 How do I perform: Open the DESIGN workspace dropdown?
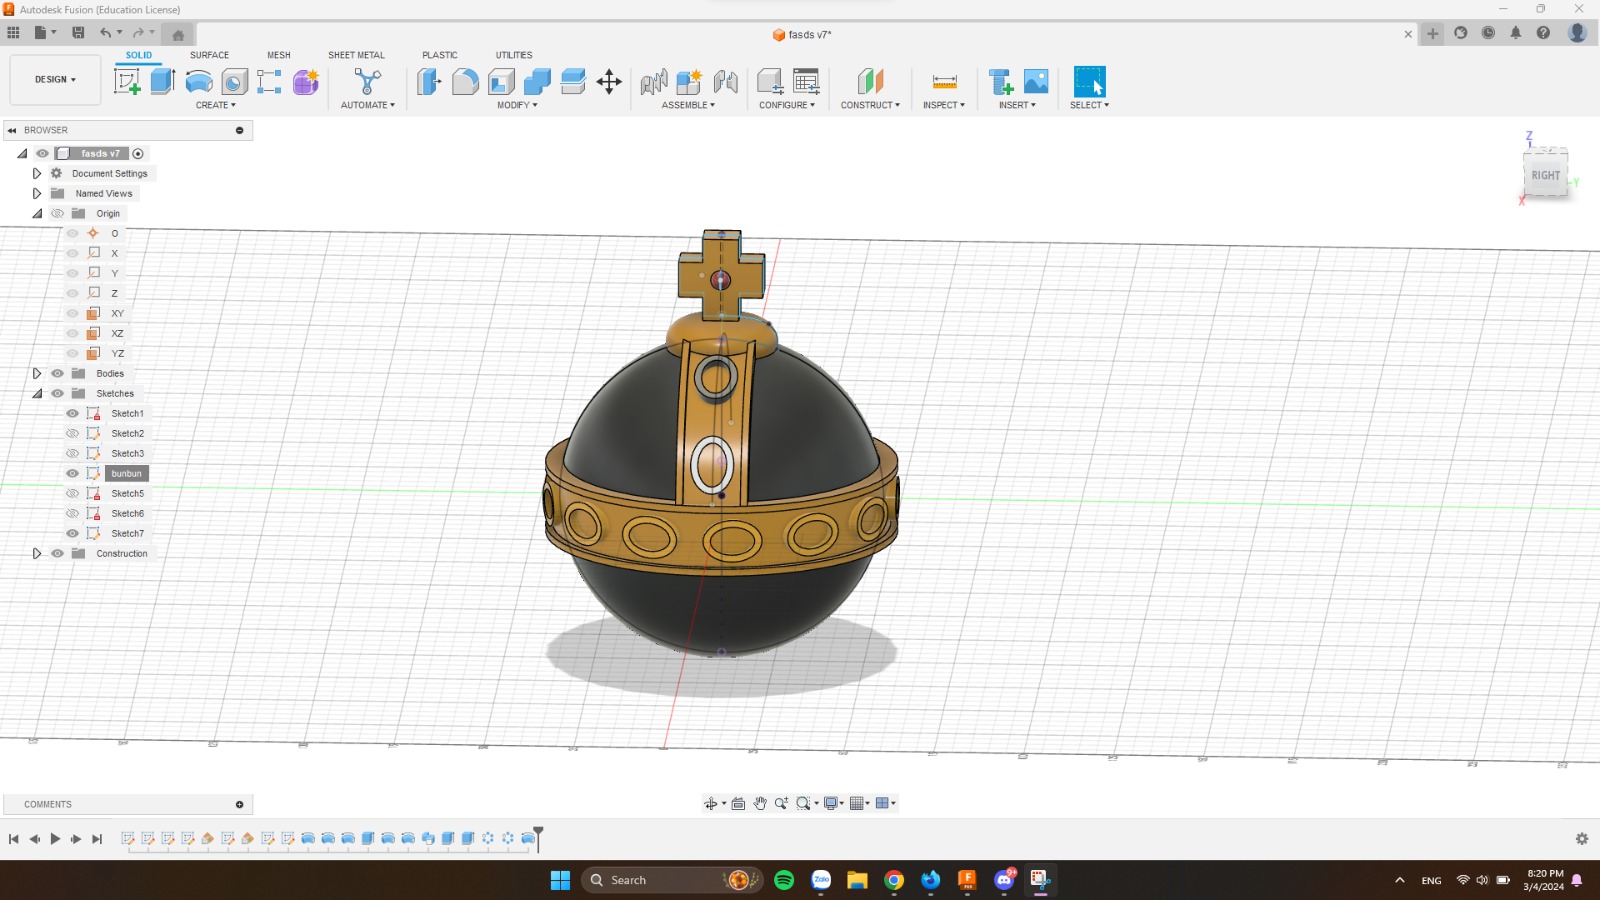[x=55, y=80]
